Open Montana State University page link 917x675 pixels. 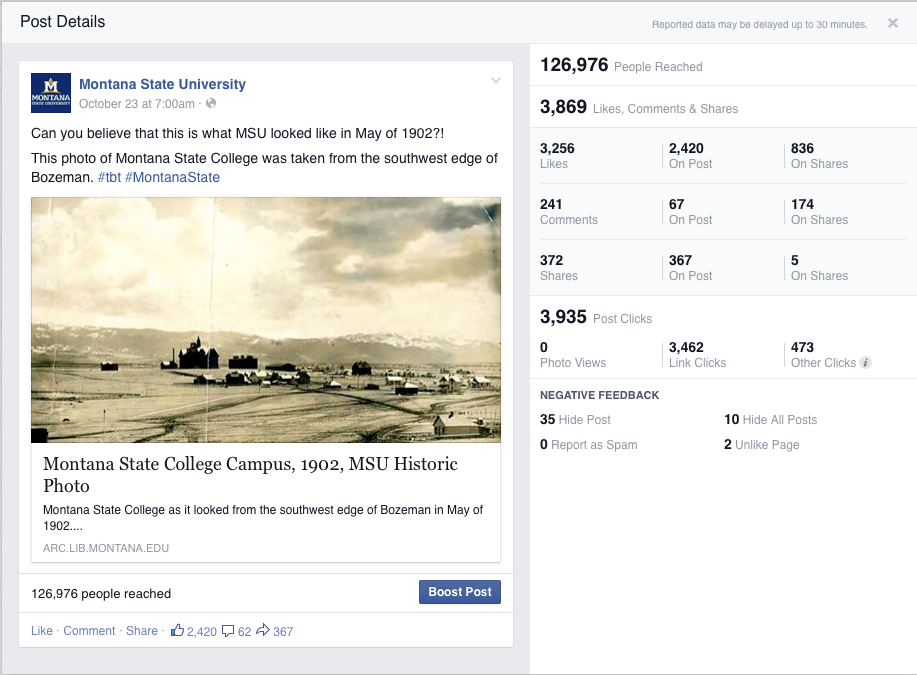[x=162, y=84]
